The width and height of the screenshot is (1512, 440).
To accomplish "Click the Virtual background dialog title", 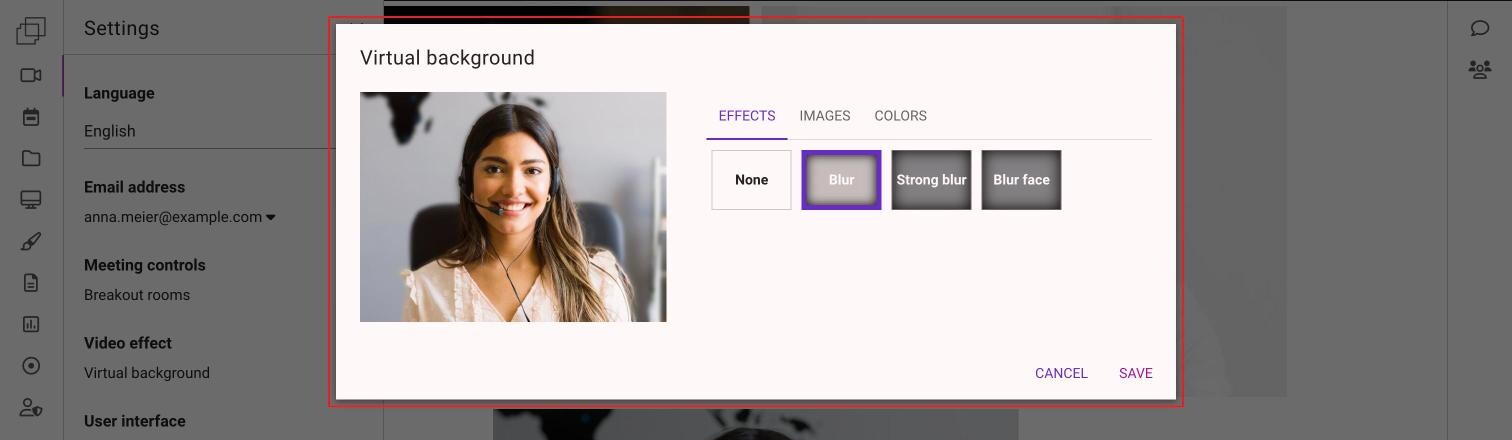I will 447,58.
